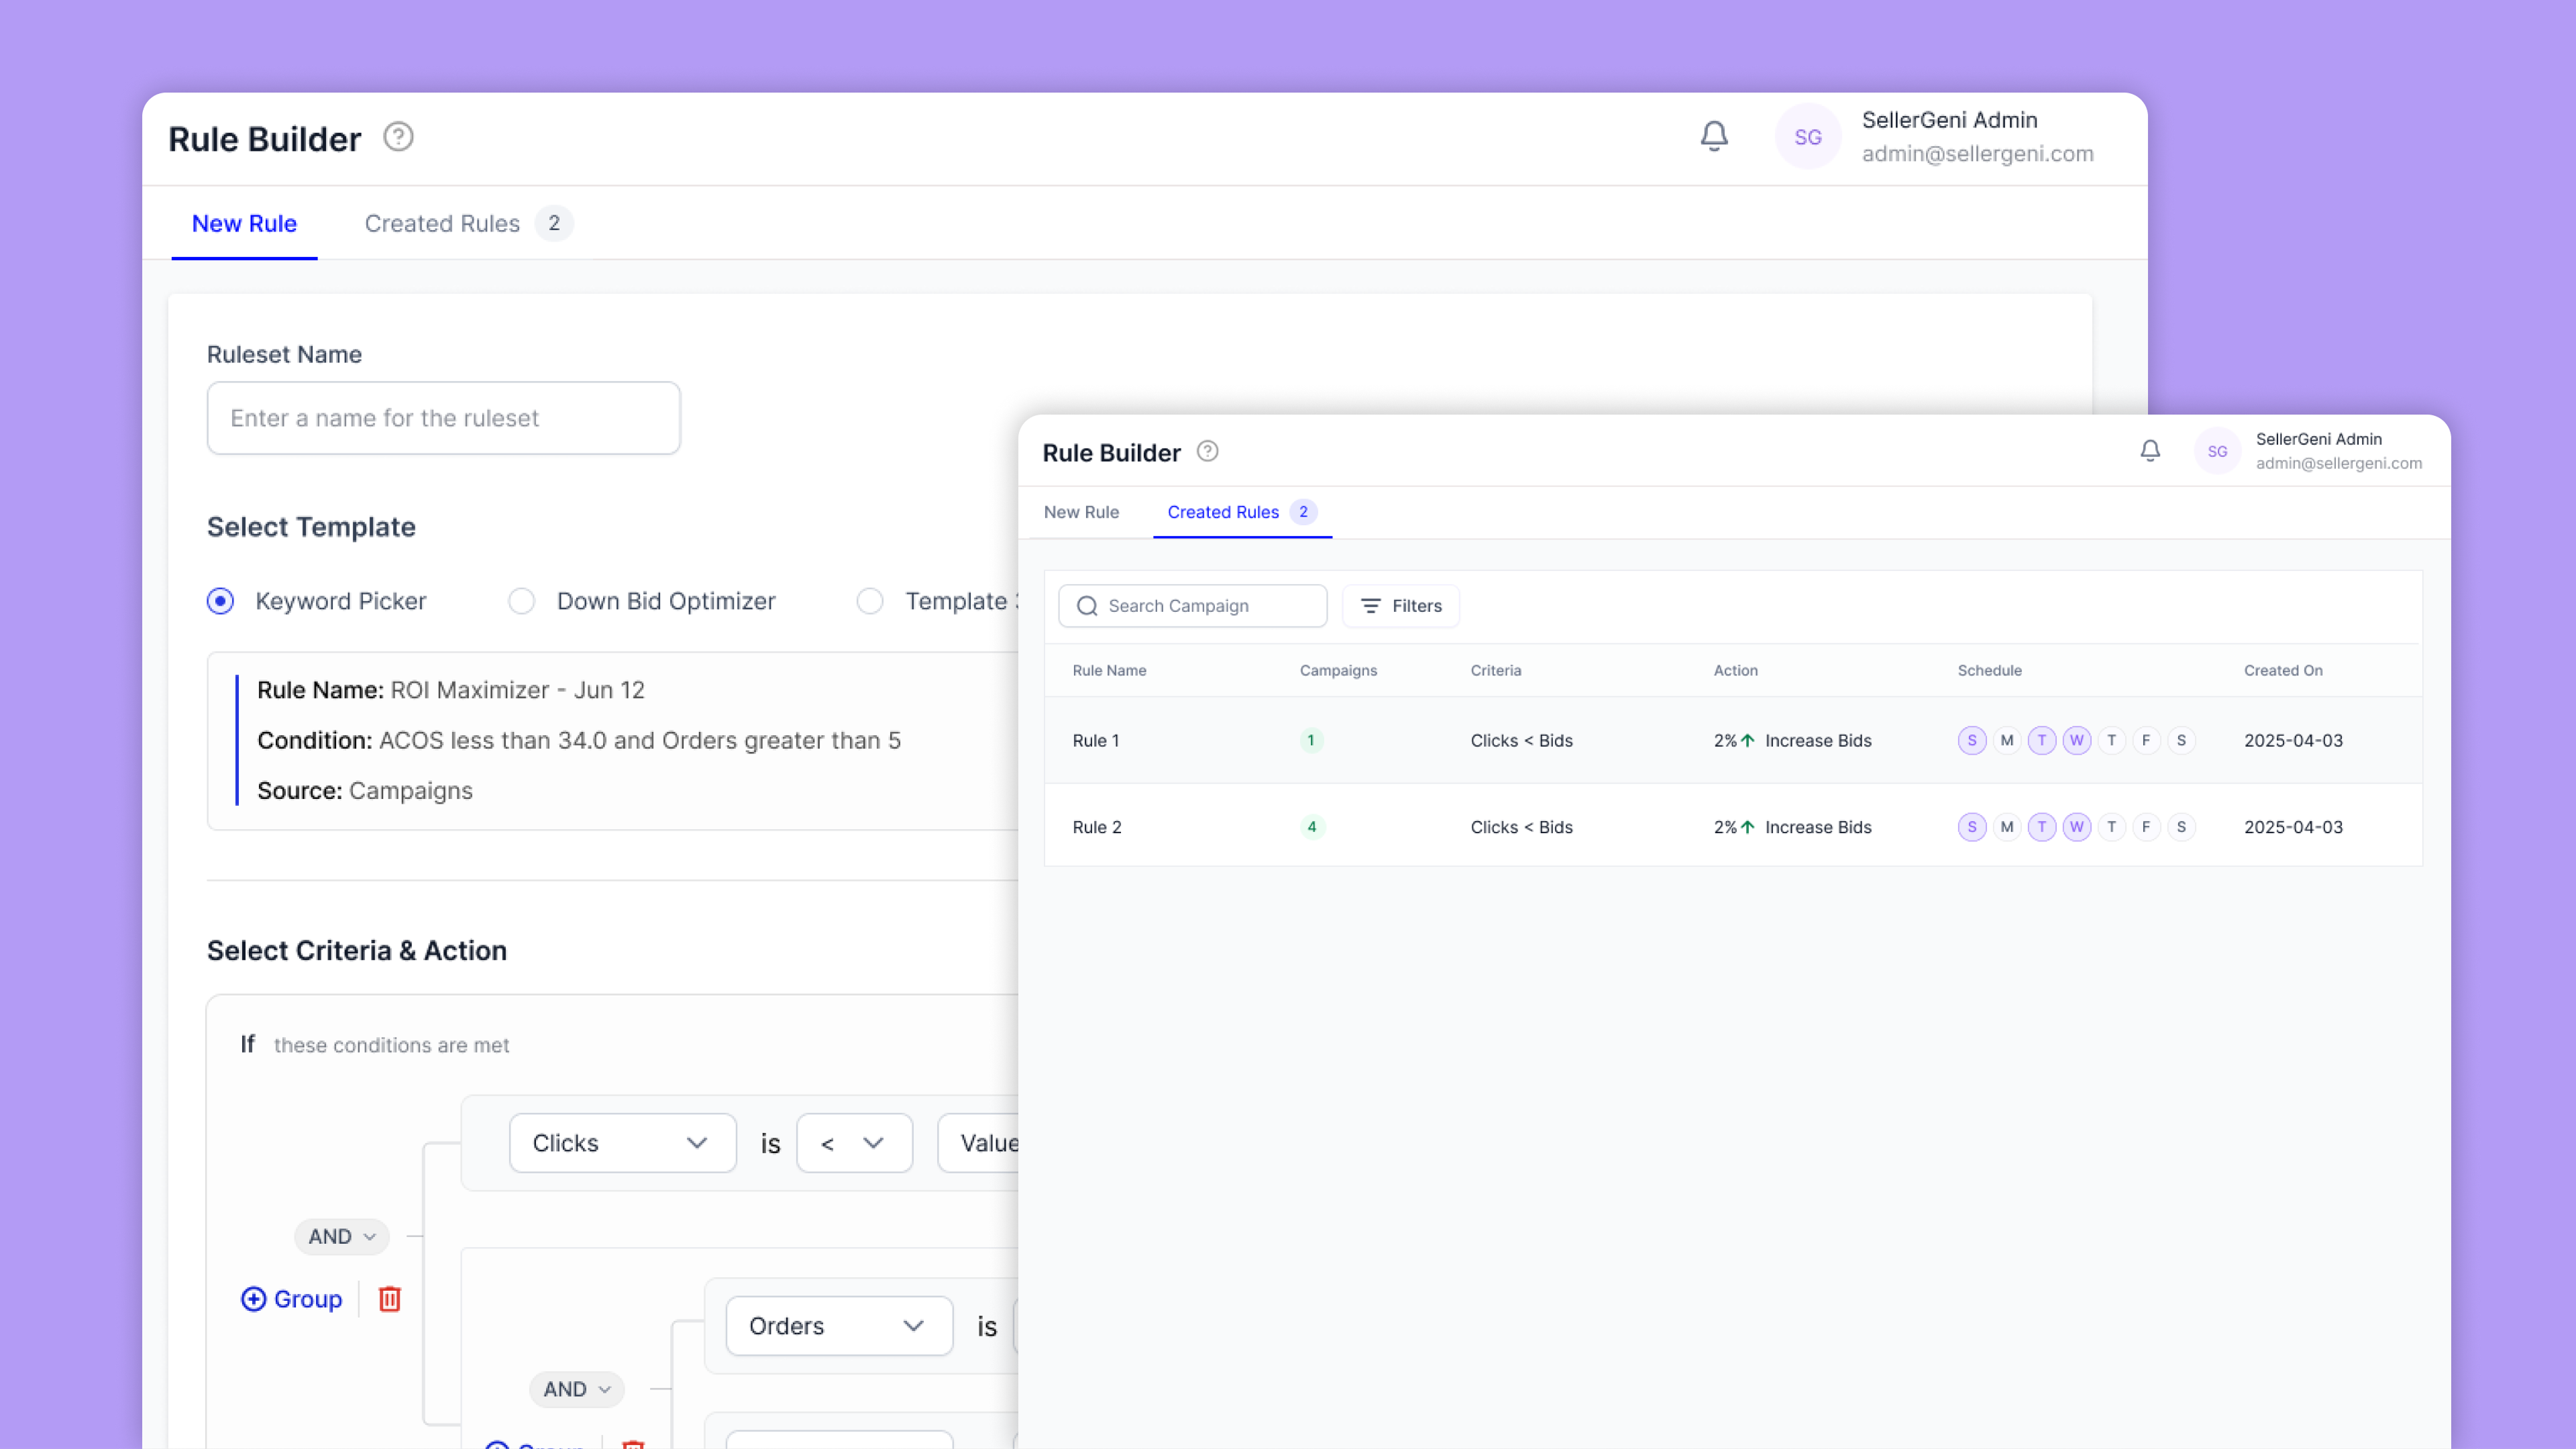The width and height of the screenshot is (2576, 1449).
Task: Click Rule 1 created date 2025-04-03
Action: (2293, 741)
